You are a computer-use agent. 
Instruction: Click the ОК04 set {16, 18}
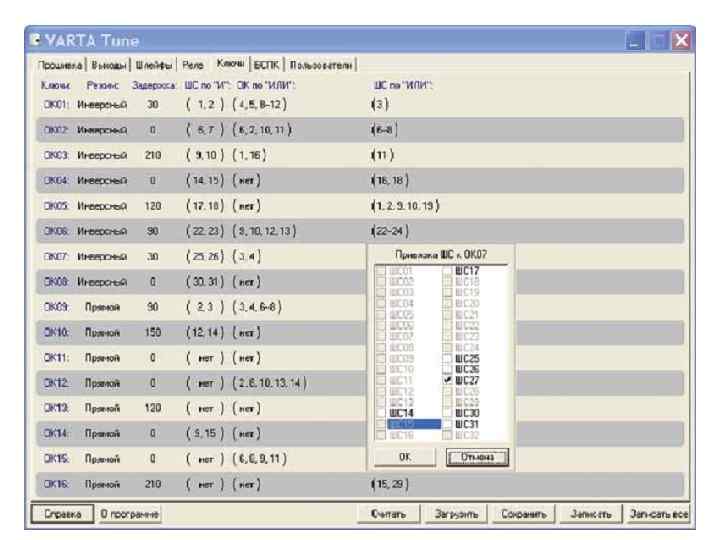(x=389, y=180)
